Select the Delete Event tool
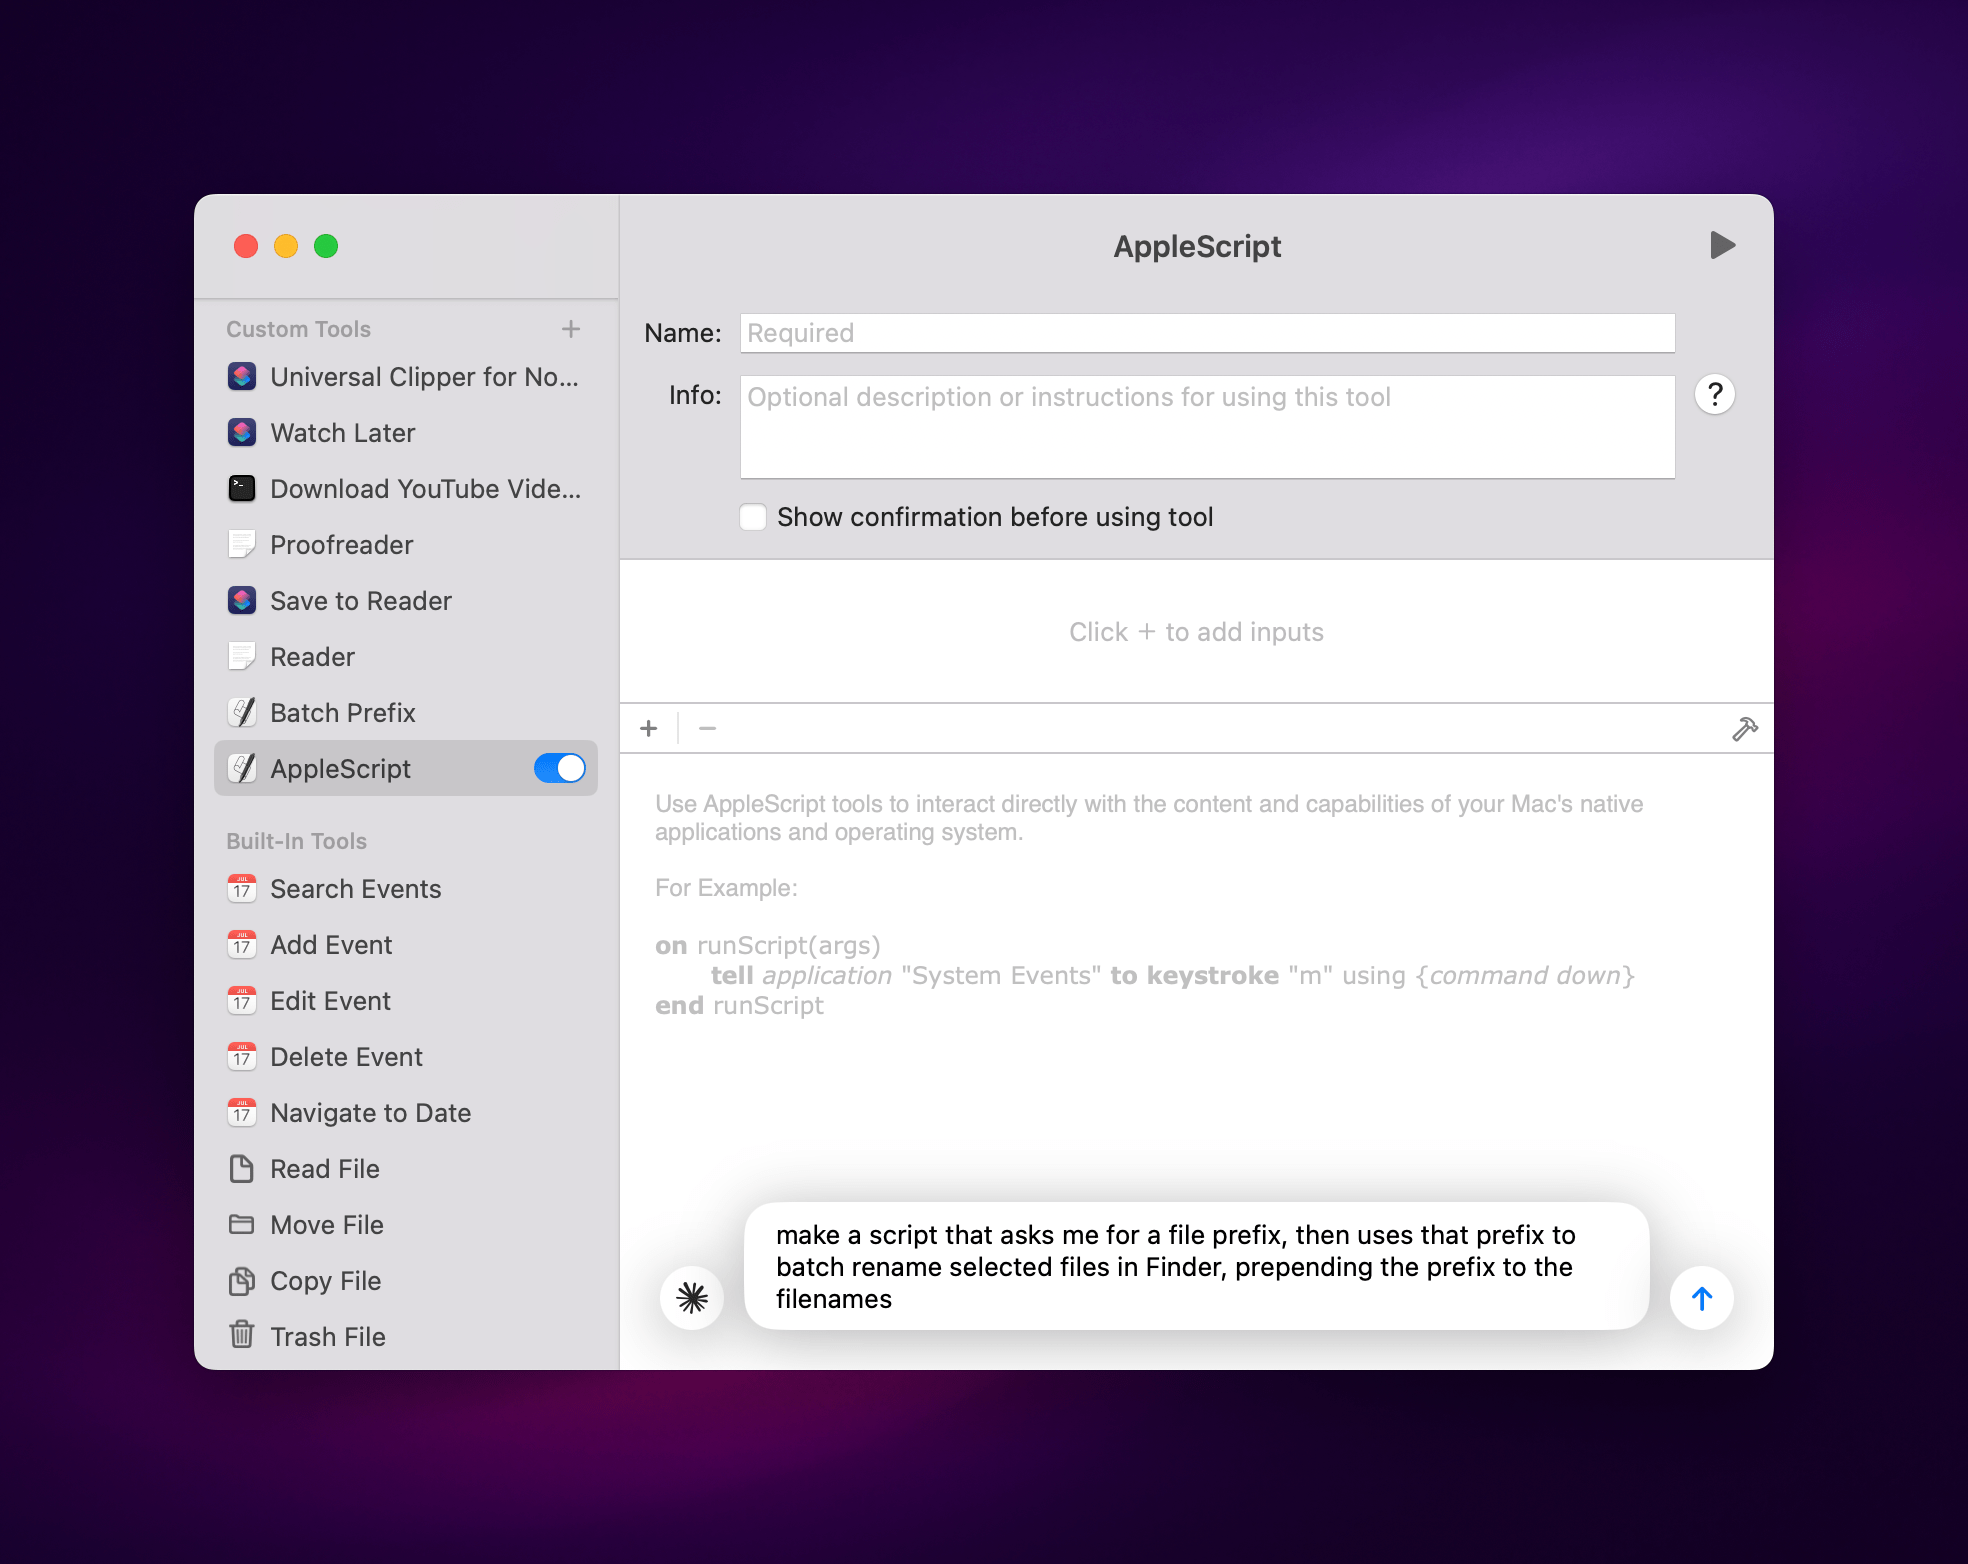The width and height of the screenshot is (1968, 1564). click(406, 1056)
